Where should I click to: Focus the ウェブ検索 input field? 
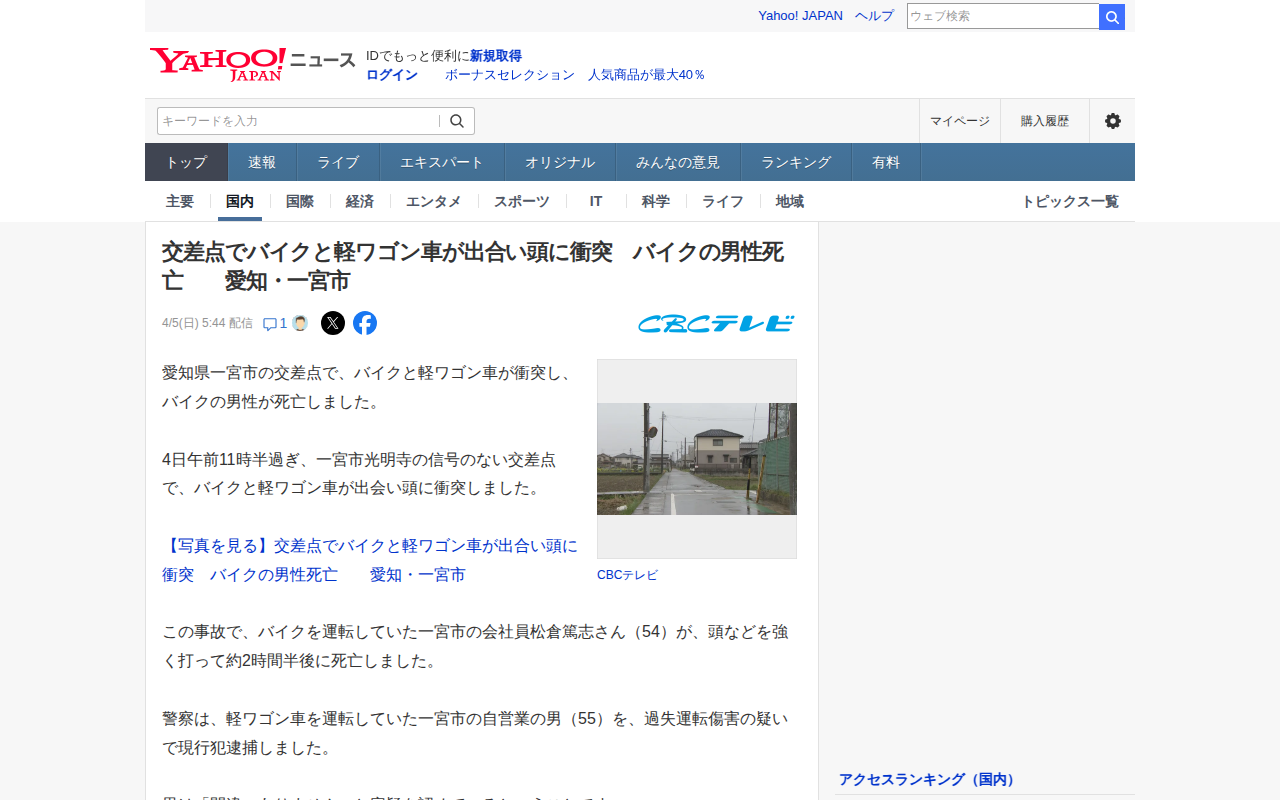1003,16
